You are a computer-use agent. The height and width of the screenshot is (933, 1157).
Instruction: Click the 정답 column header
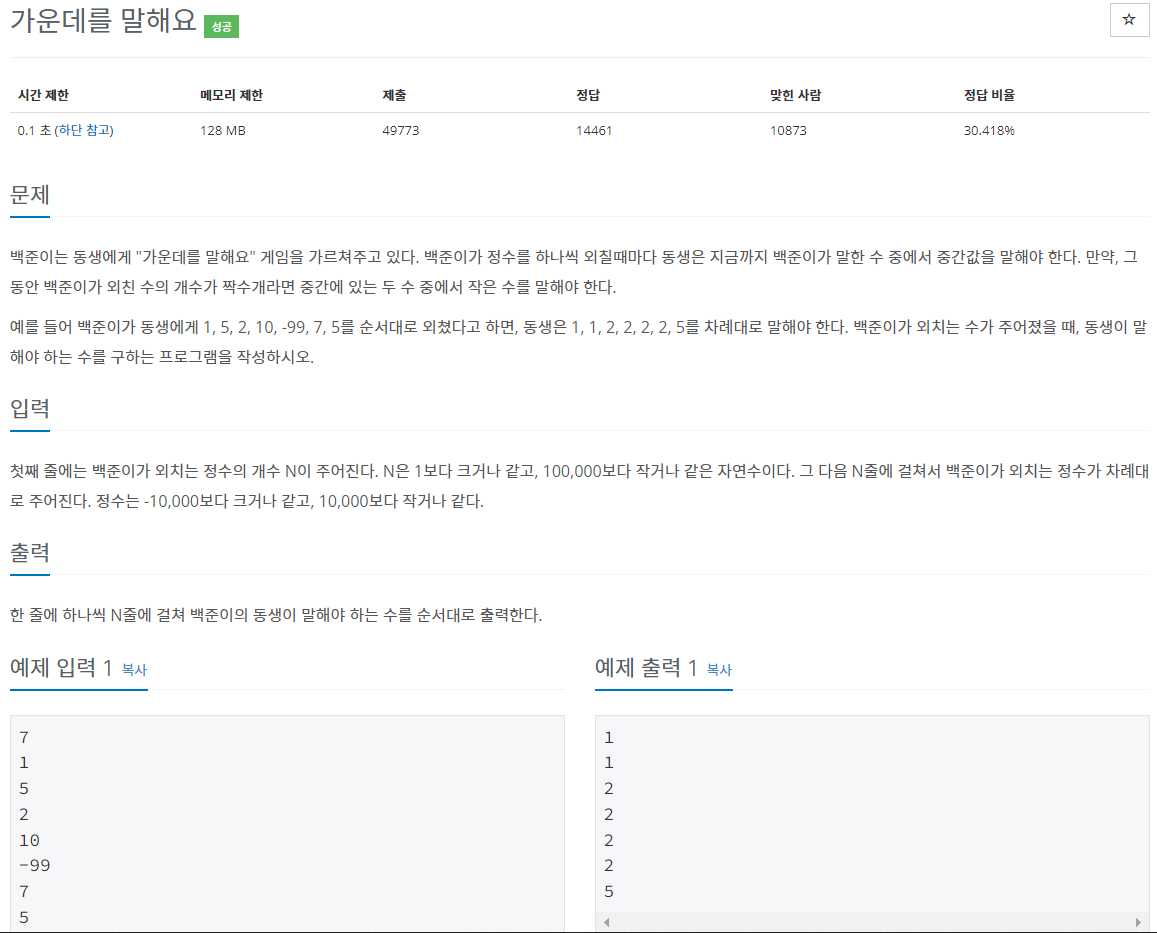point(588,95)
